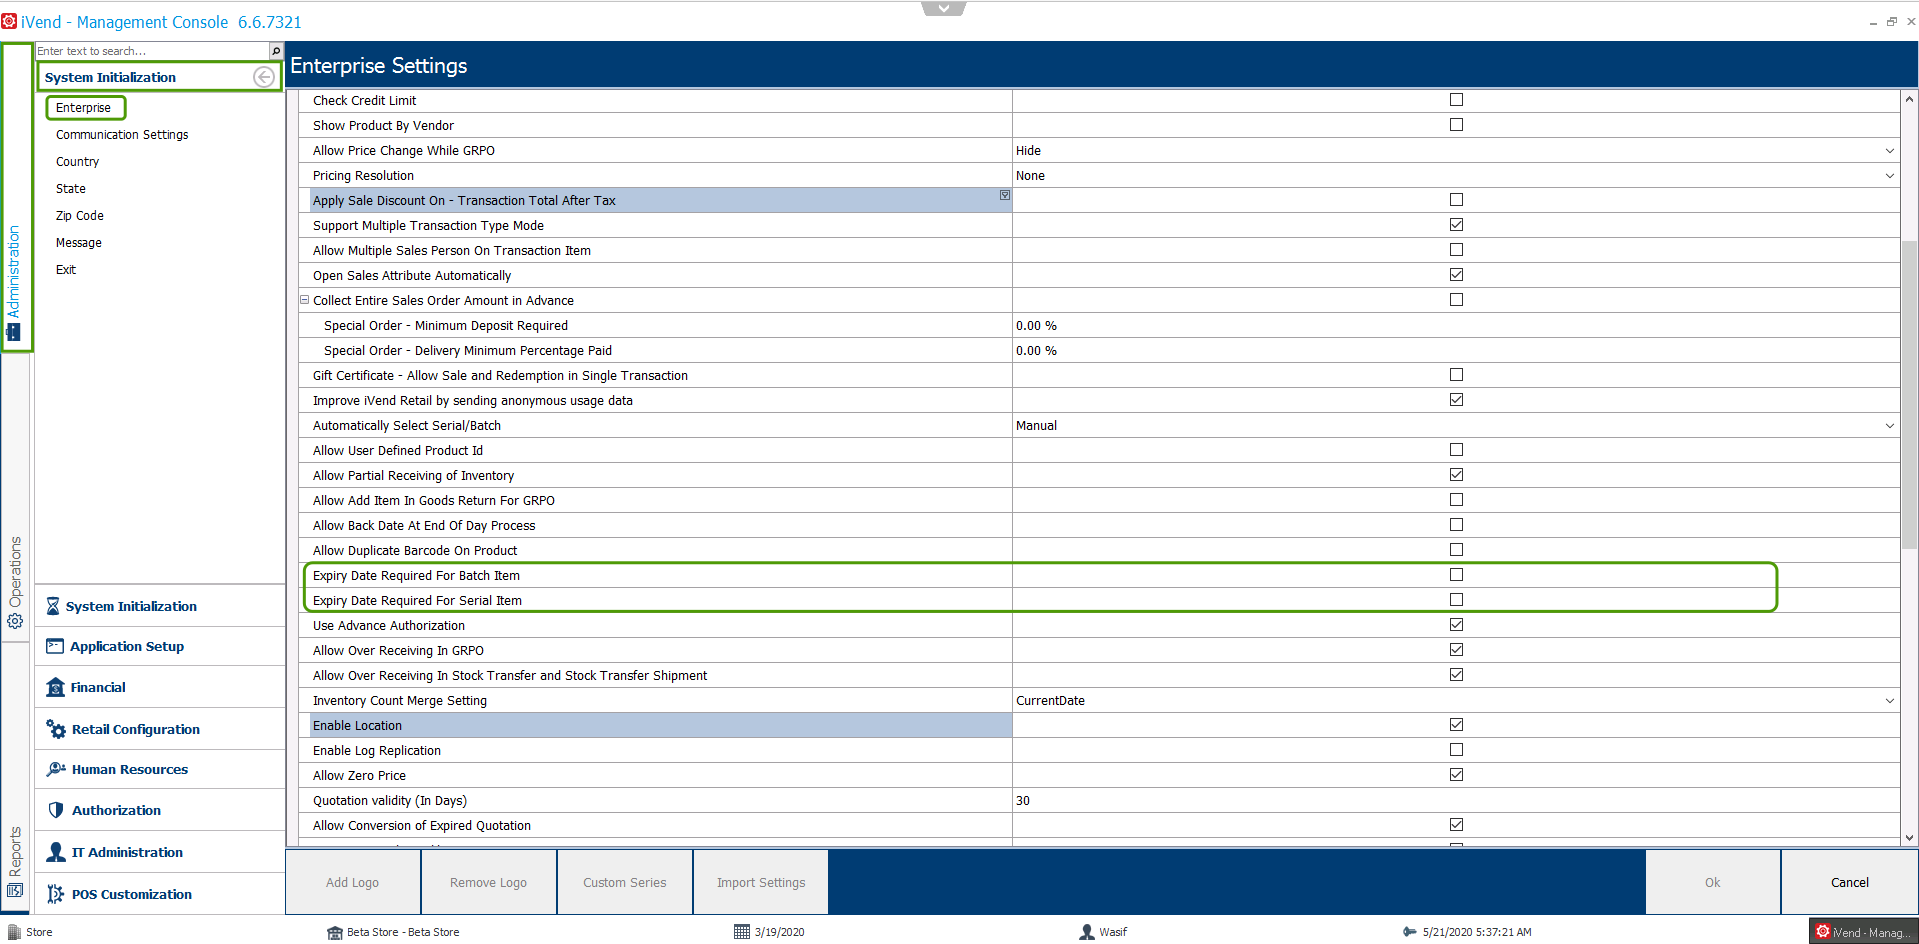Click the Administration icon in side strip
This screenshot has width=1919, height=944.
click(14, 332)
